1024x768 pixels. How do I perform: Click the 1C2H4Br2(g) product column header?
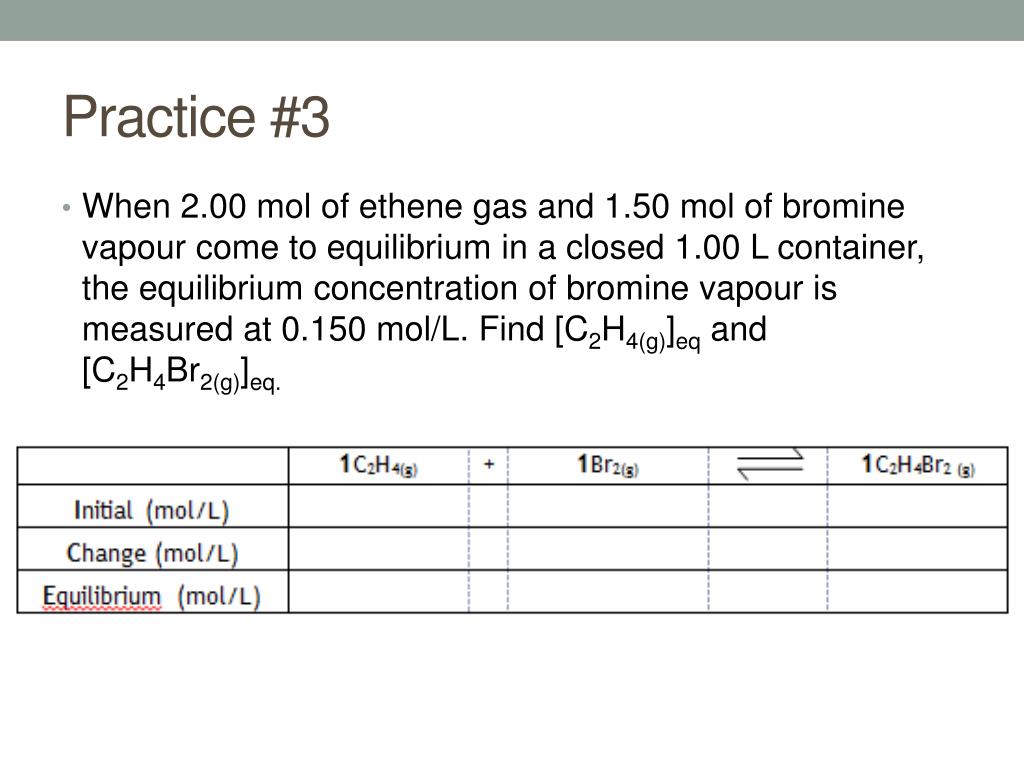(x=918, y=465)
